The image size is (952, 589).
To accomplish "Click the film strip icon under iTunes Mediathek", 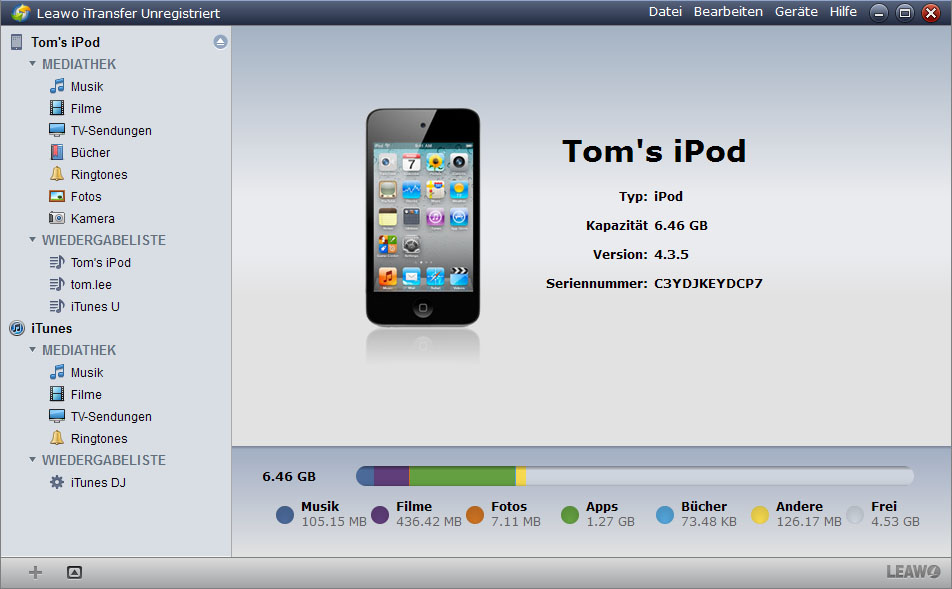I will tap(57, 394).
